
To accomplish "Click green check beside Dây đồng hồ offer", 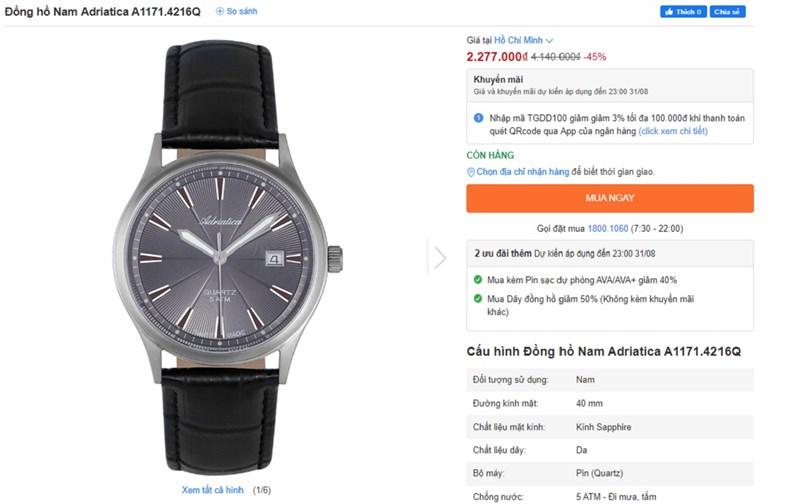I will click(x=479, y=298).
